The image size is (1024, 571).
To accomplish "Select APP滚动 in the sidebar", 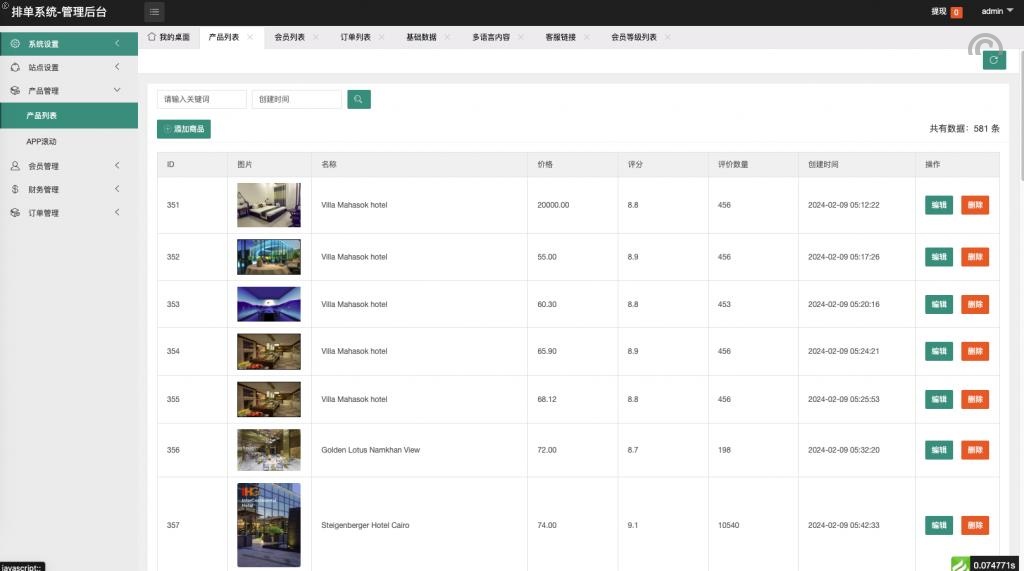I will [x=42, y=141].
